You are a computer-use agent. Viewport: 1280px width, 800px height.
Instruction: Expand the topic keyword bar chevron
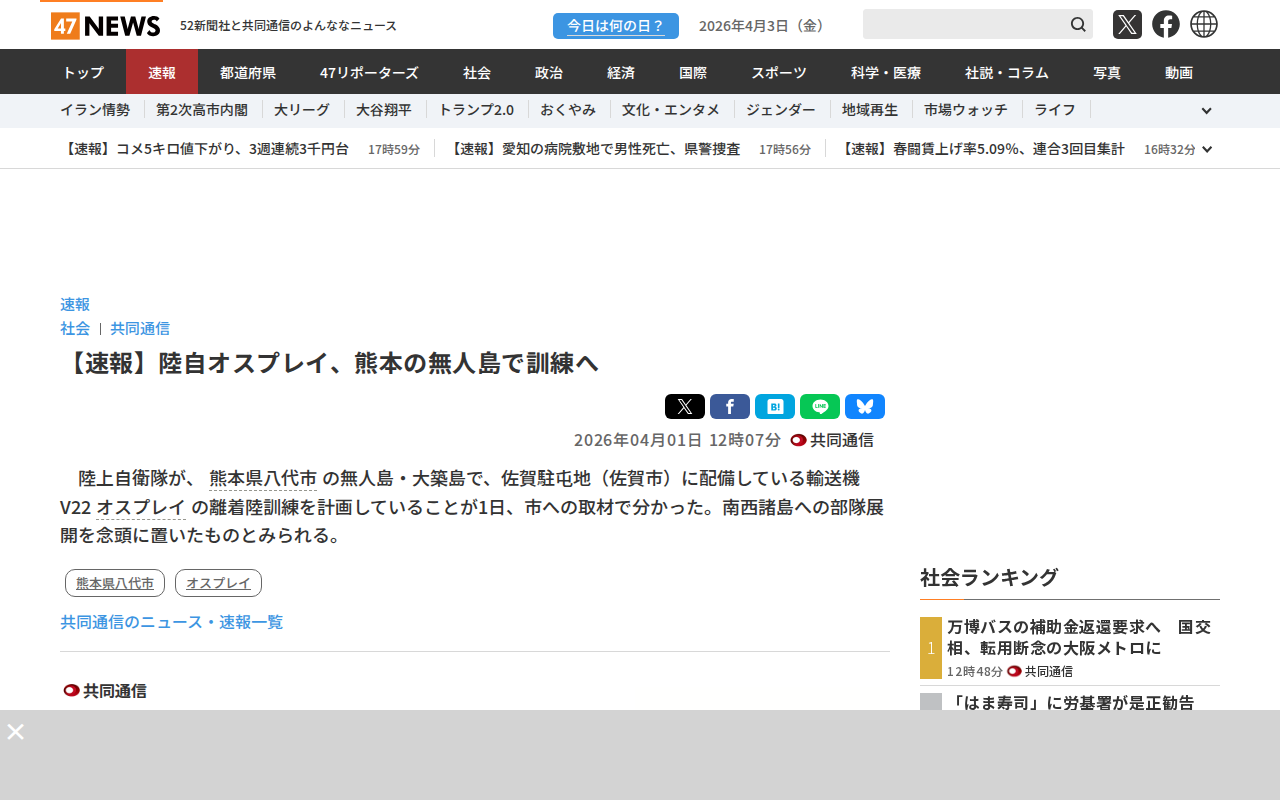pos(1206,111)
